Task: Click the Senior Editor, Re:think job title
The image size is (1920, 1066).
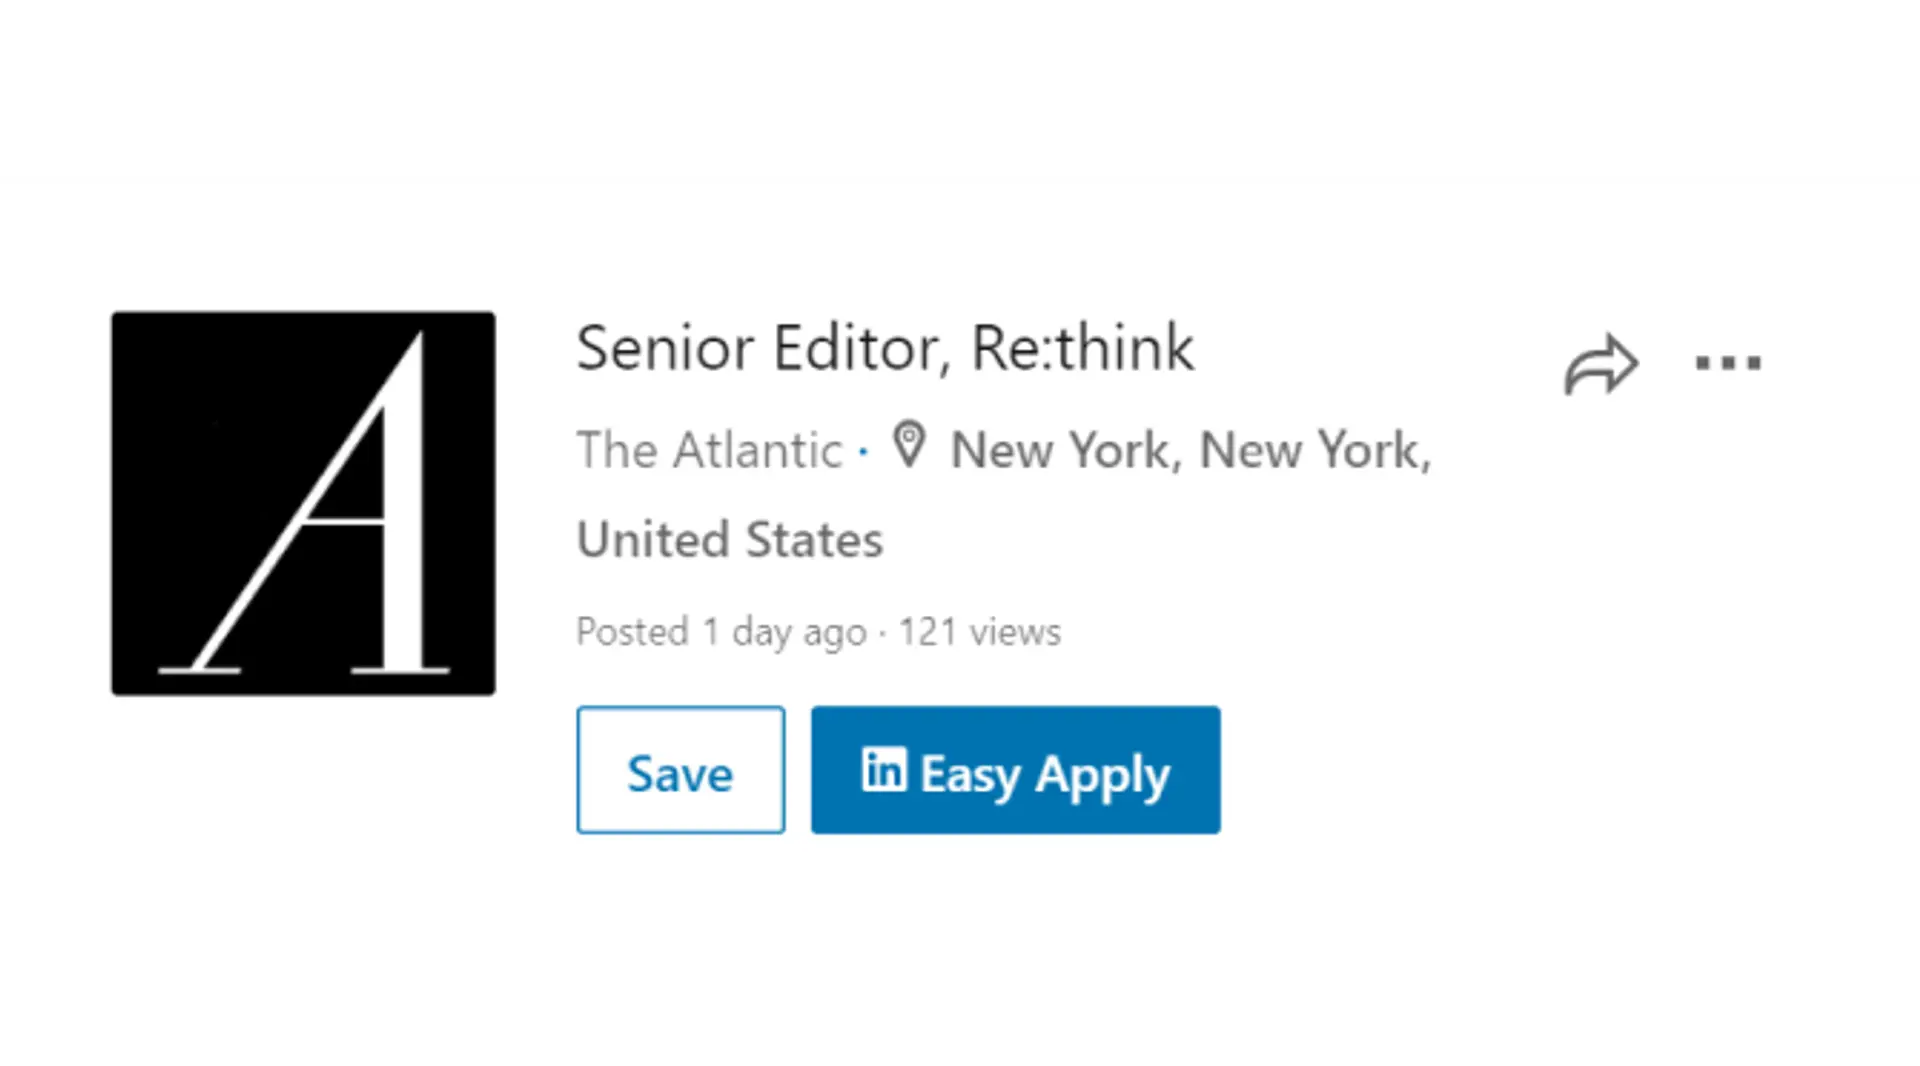Action: pos(884,348)
